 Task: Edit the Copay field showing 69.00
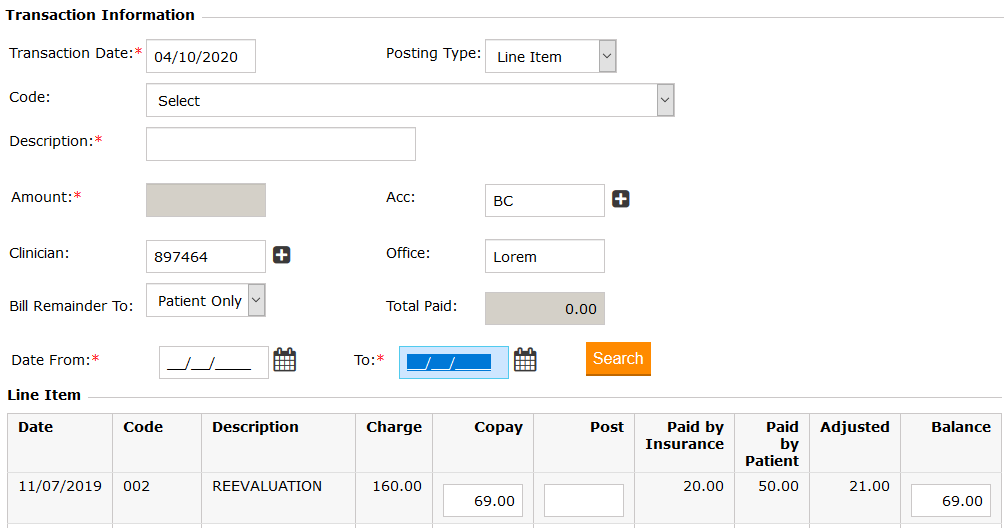[482, 500]
